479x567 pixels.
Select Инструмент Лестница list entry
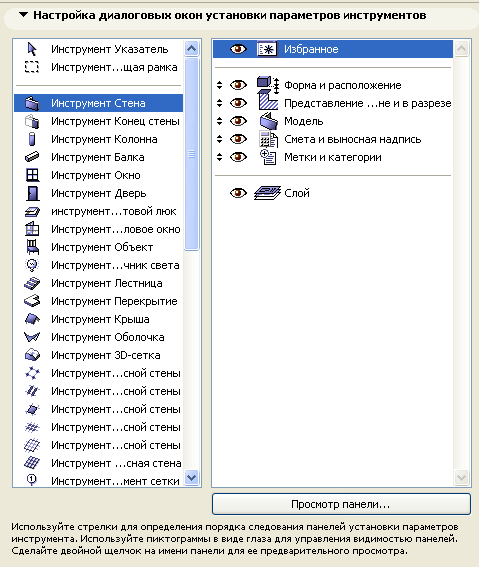[x=99, y=283]
